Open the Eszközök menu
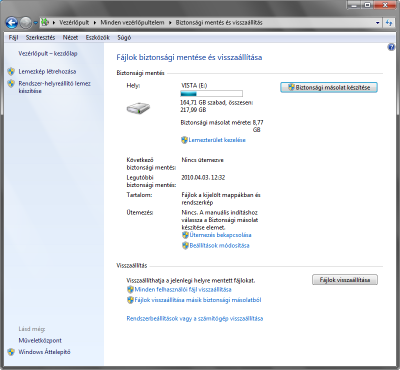Viewport: 400px width, 370px height. [98, 38]
